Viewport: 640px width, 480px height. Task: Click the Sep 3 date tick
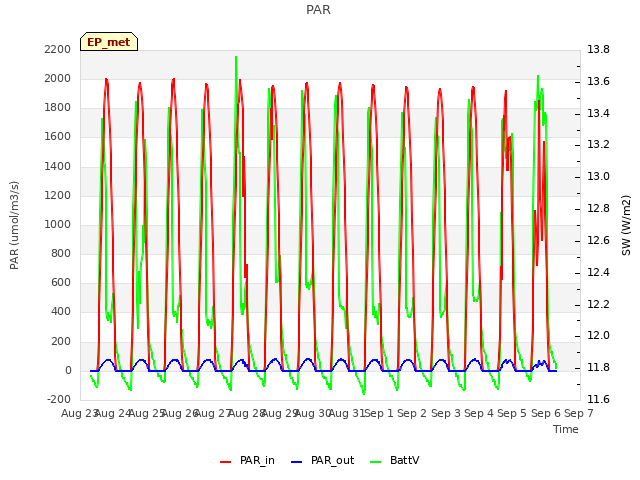click(x=446, y=413)
